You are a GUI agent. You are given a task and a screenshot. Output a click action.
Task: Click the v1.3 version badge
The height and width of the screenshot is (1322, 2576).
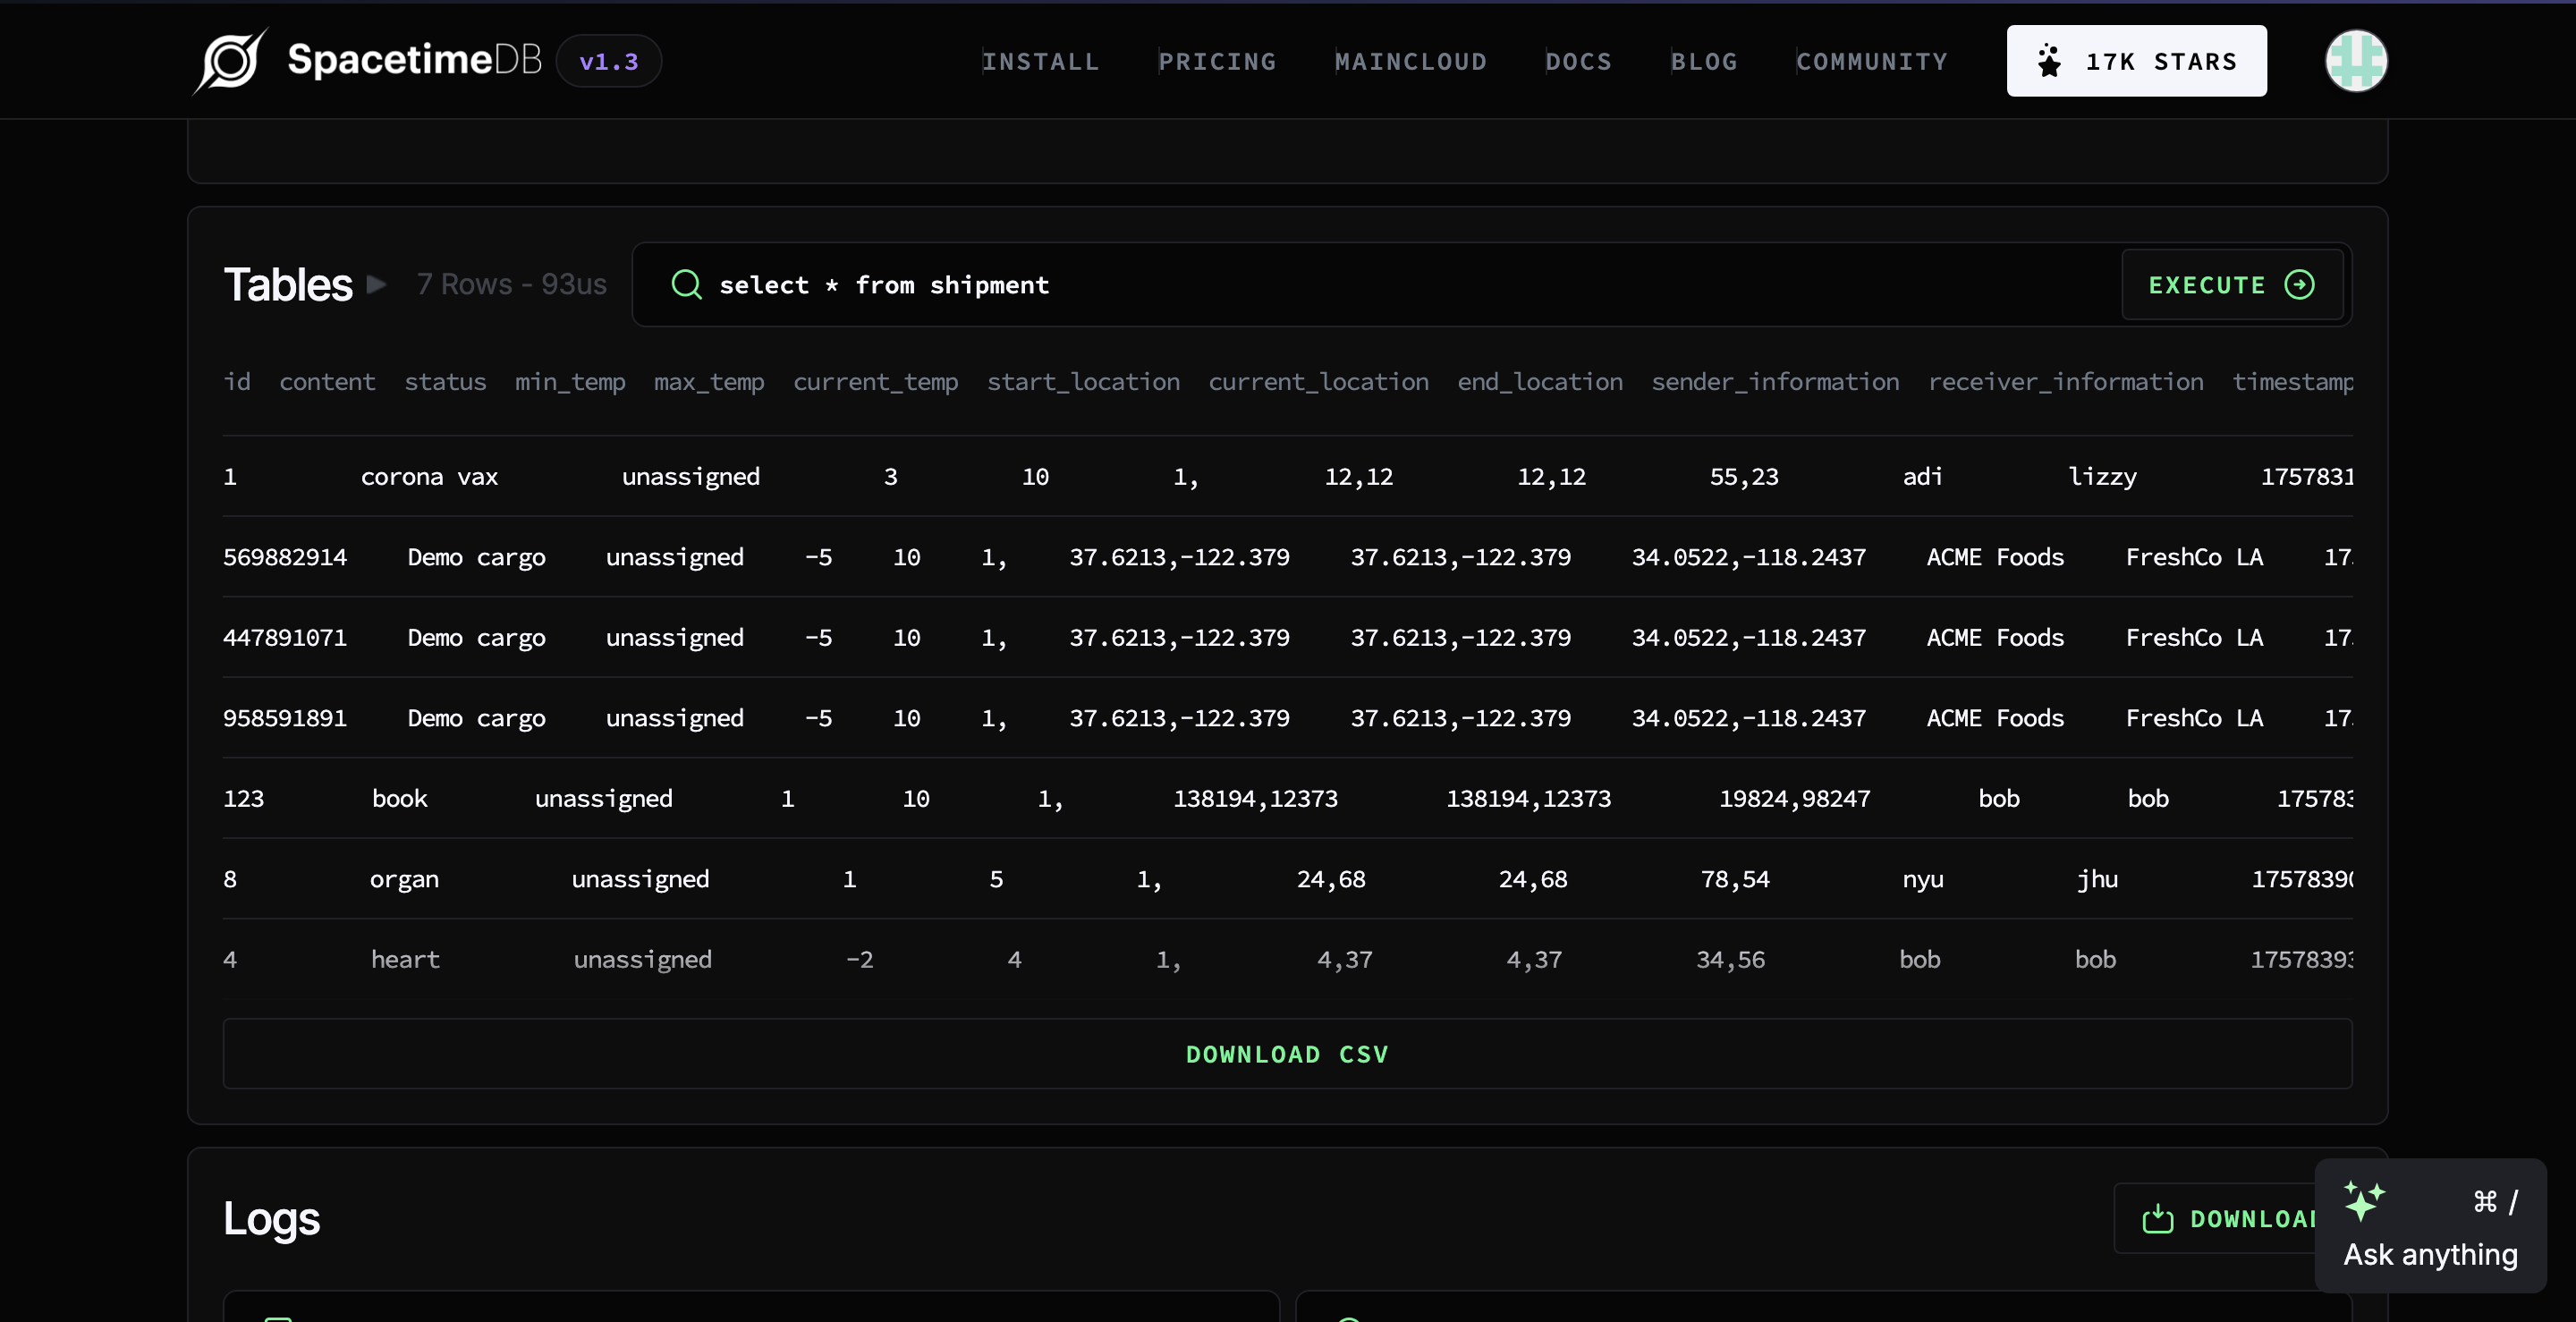click(608, 61)
